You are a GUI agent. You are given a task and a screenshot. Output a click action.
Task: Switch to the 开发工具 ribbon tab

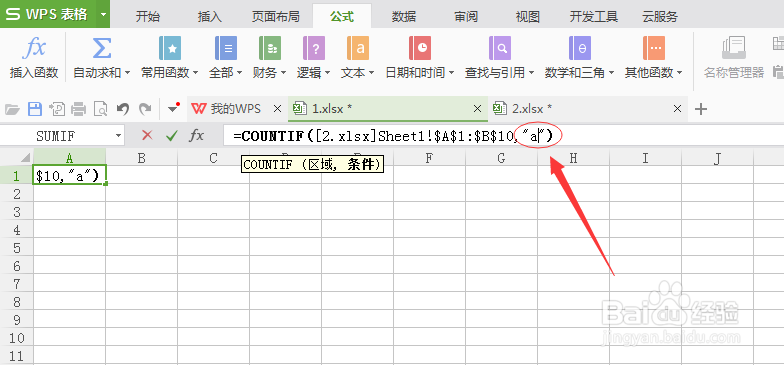click(594, 16)
